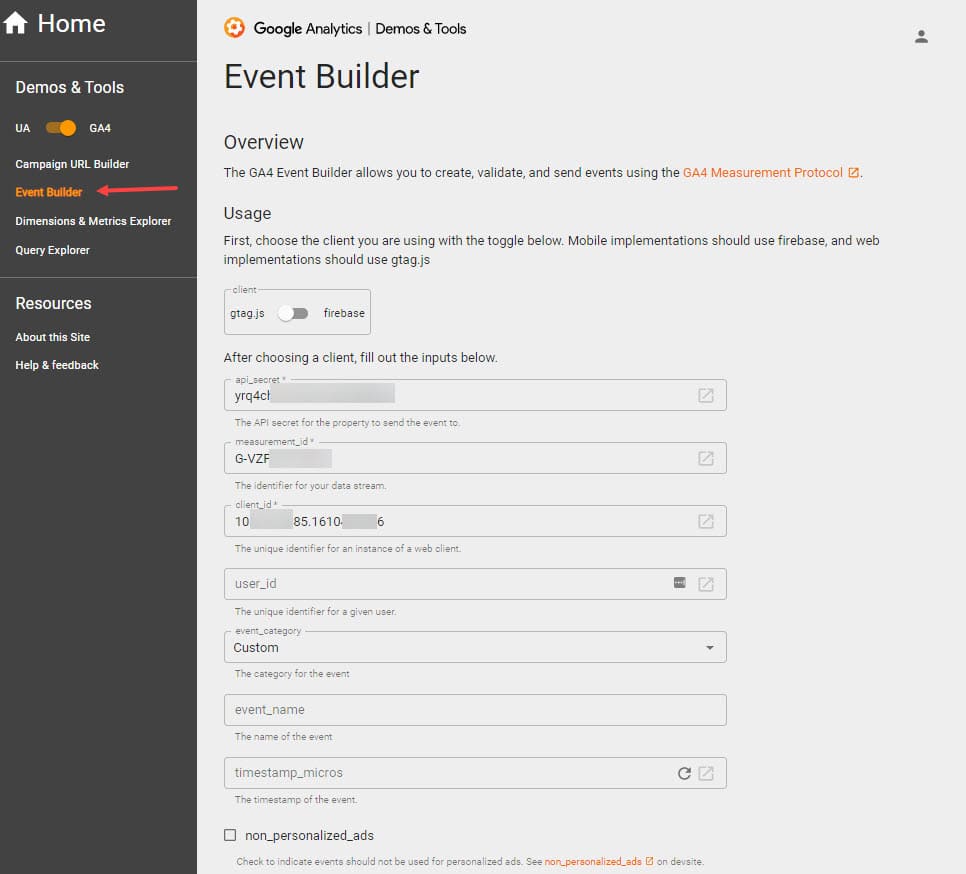This screenshot has width=966, height=874.
Task: Expand the event_category Custom dropdown
Action: [x=475, y=647]
